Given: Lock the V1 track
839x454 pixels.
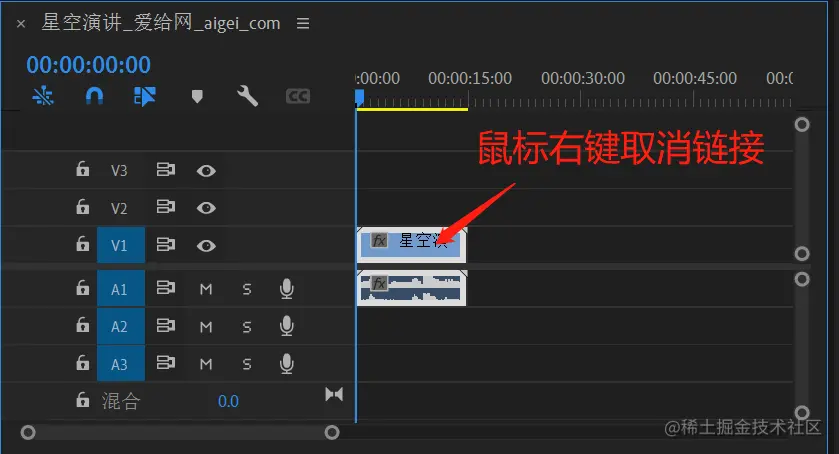Looking at the screenshot, I should [x=82, y=244].
